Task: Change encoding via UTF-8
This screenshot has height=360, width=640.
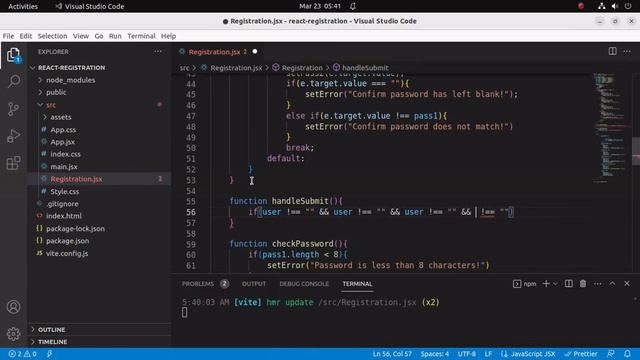Action: (x=467, y=354)
